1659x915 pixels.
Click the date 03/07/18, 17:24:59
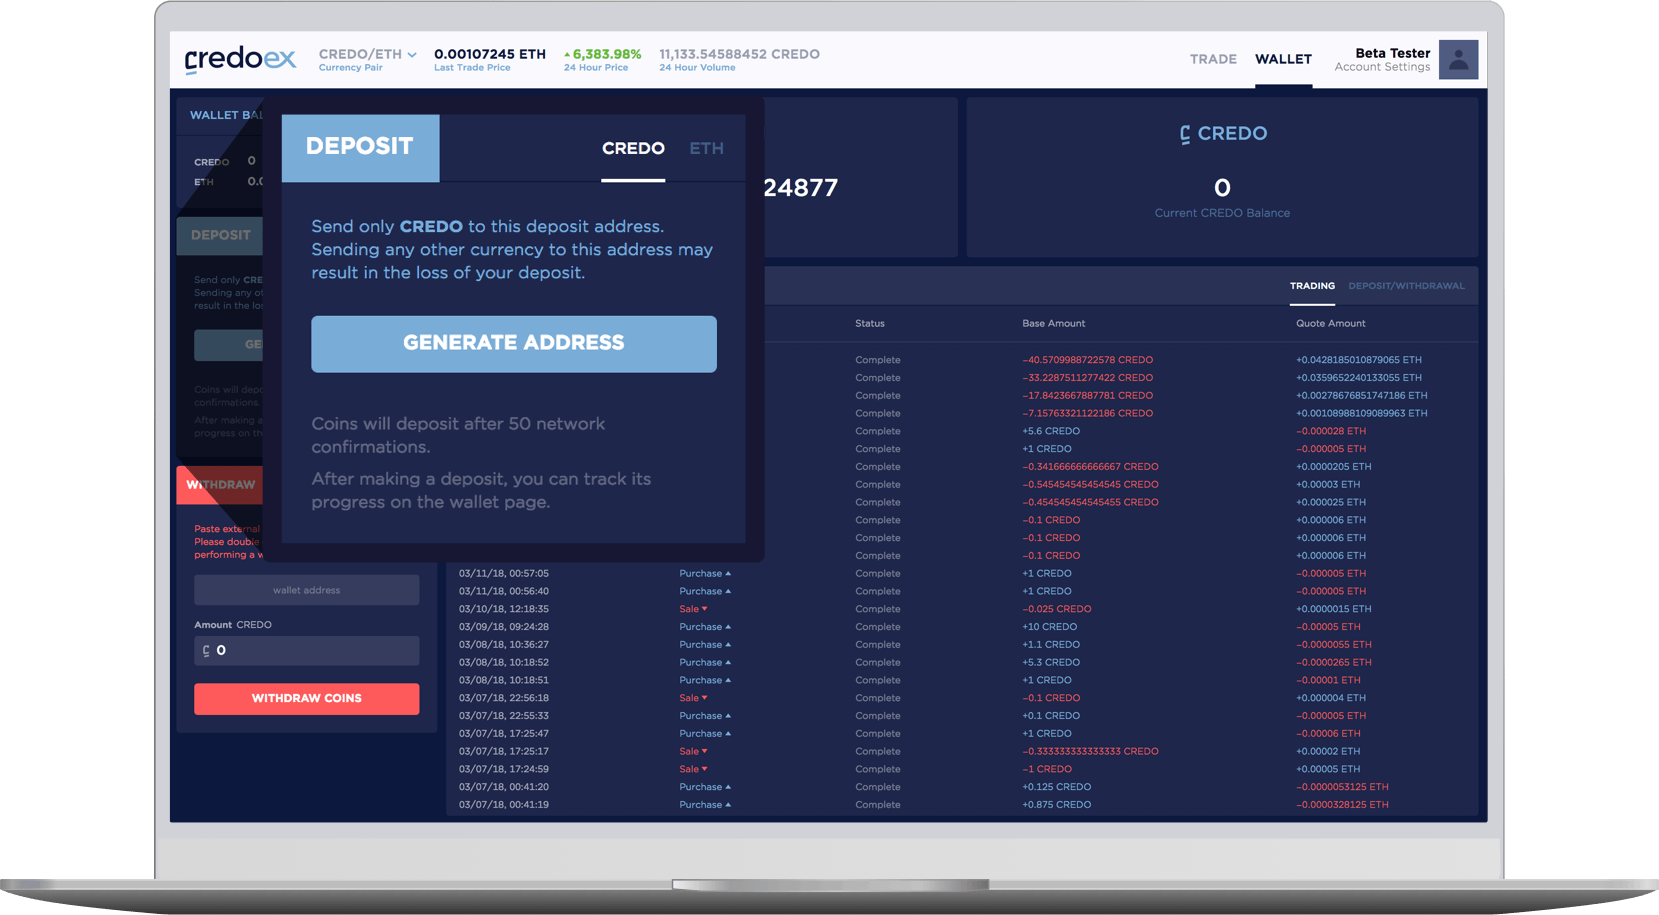pos(504,770)
